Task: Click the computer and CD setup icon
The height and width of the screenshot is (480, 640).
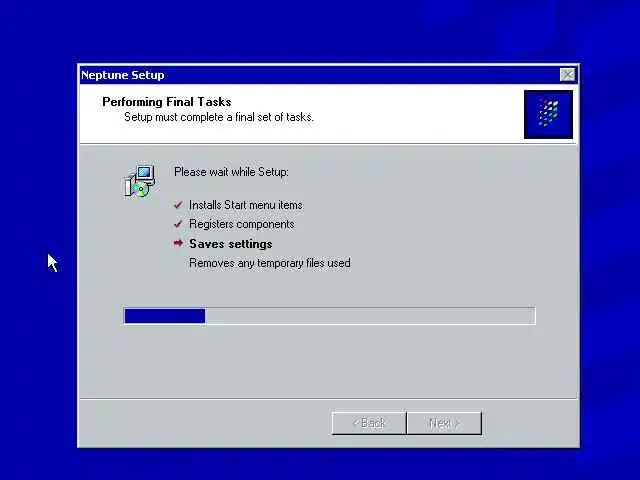Action: tap(140, 181)
